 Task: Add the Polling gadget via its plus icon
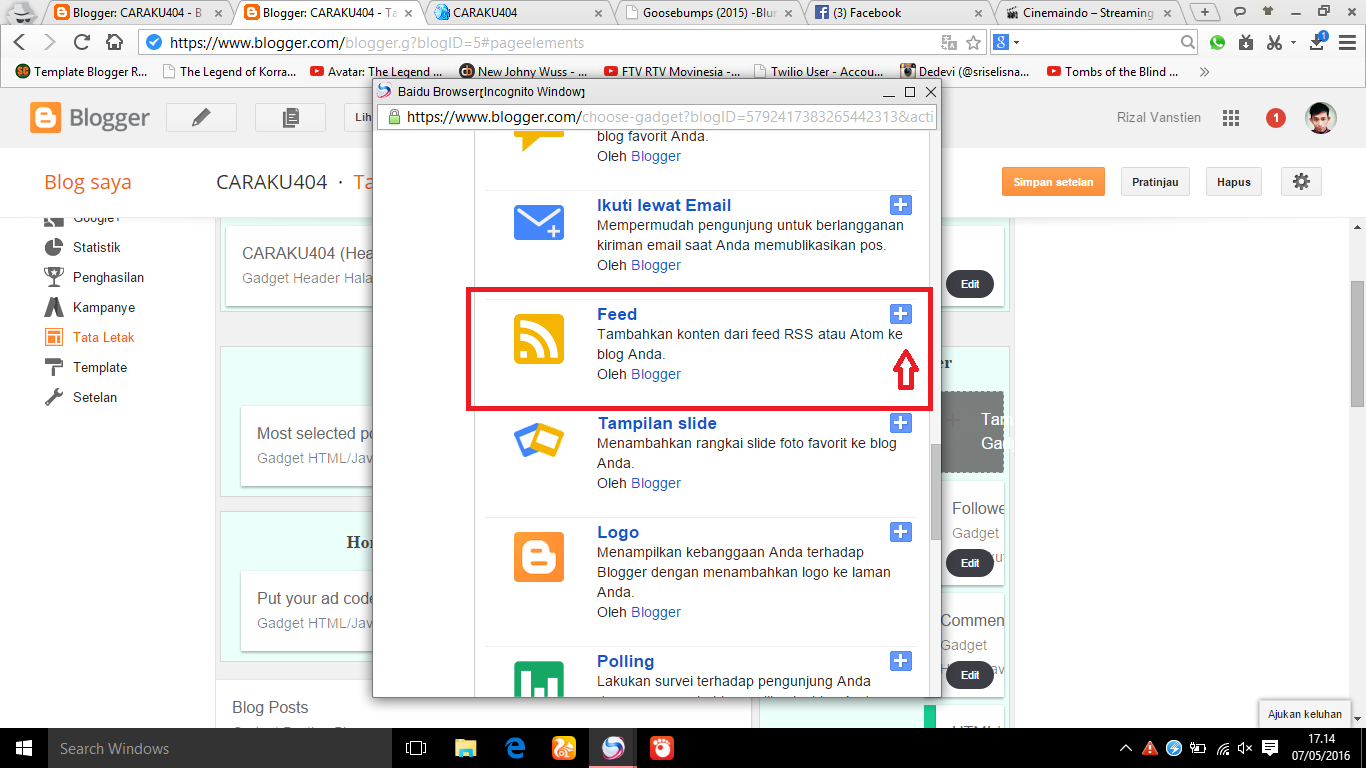(x=900, y=661)
